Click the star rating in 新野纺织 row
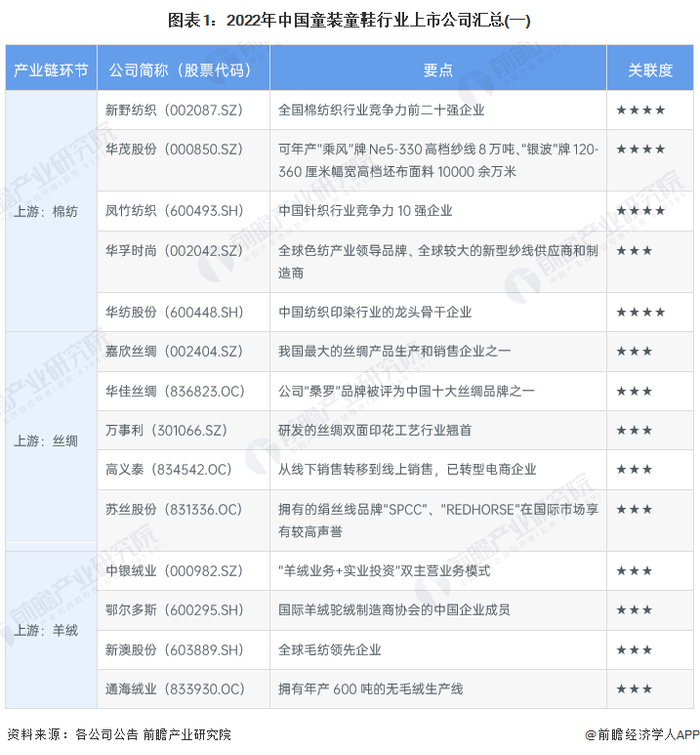Image resolution: width=700 pixels, height=755 pixels. click(641, 110)
